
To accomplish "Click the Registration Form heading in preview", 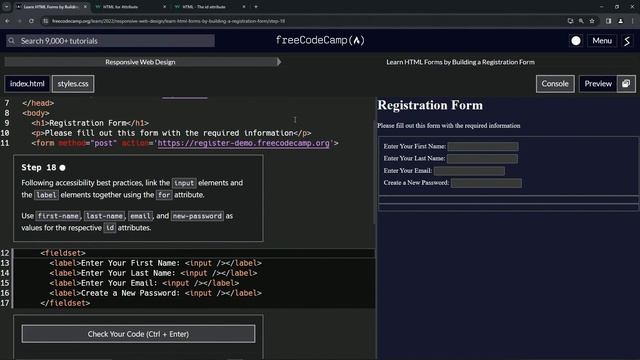I will tap(430, 105).
